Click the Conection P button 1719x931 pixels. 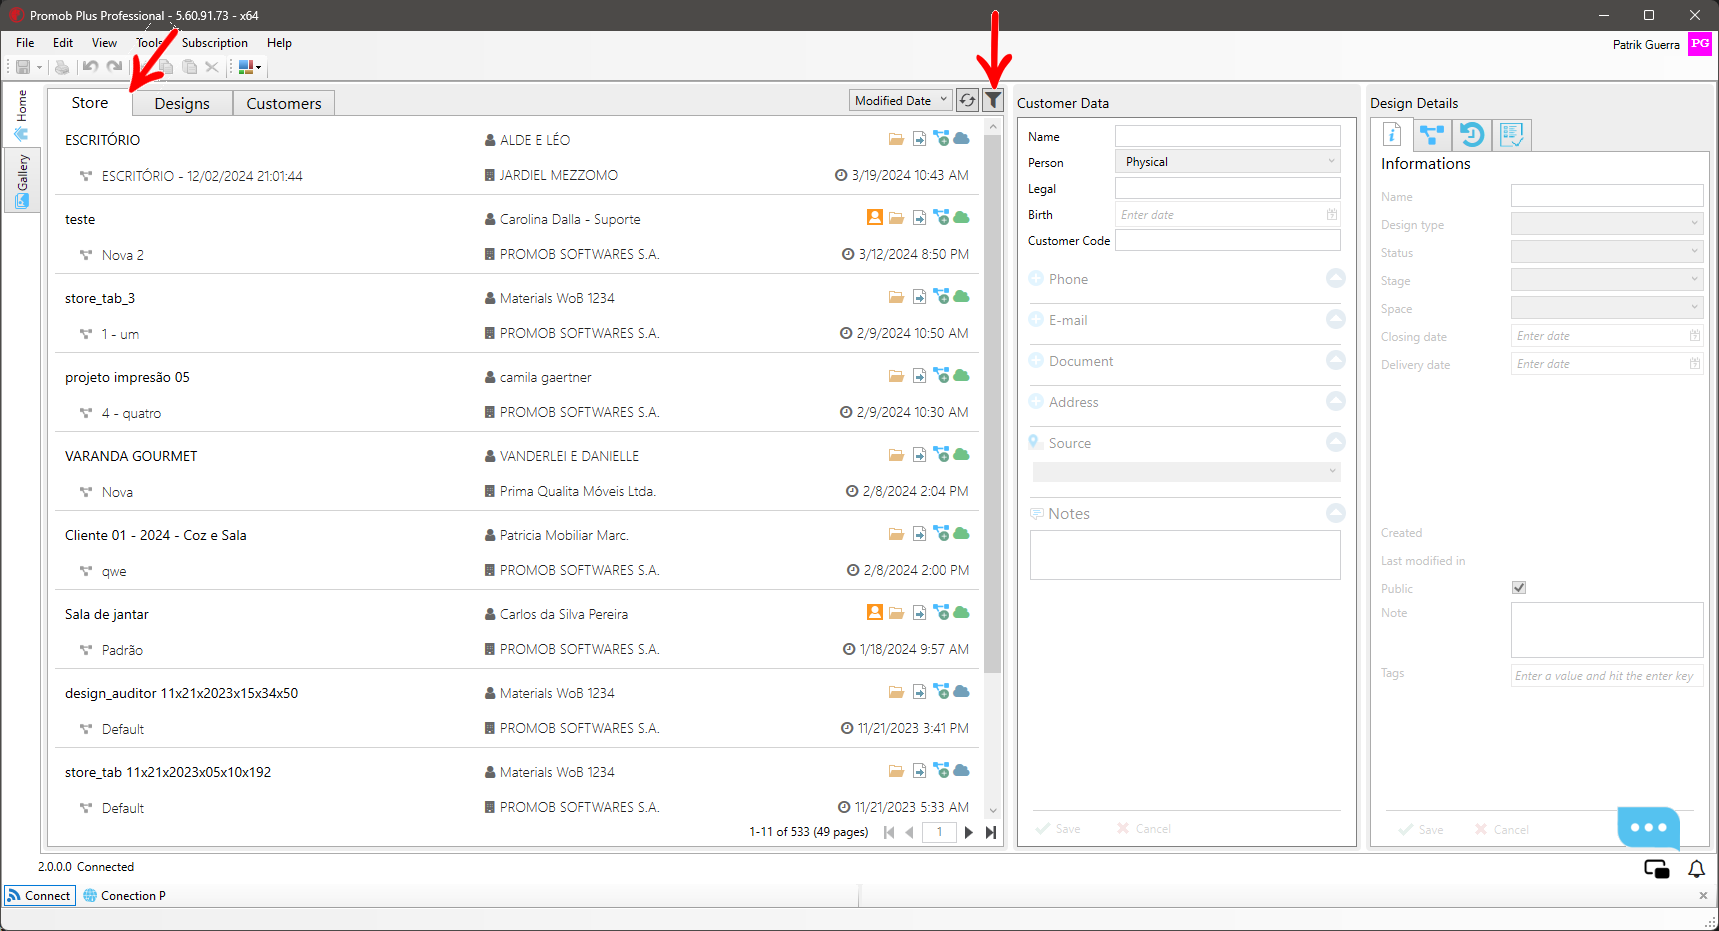pyautogui.click(x=124, y=895)
